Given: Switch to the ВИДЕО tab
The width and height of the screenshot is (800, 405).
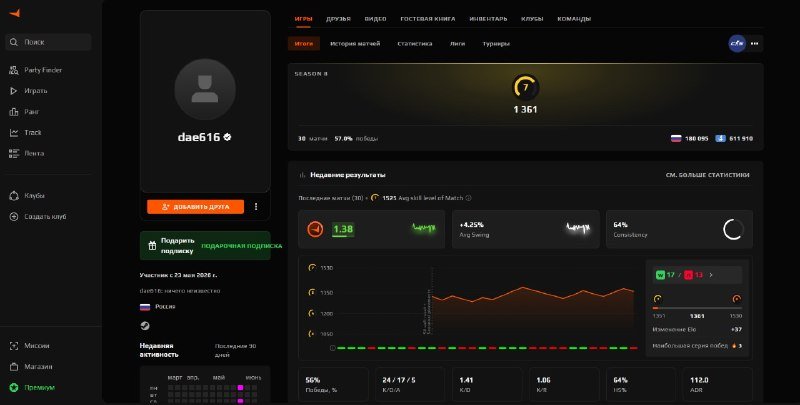Looking at the screenshot, I should click(x=375, y=19).
